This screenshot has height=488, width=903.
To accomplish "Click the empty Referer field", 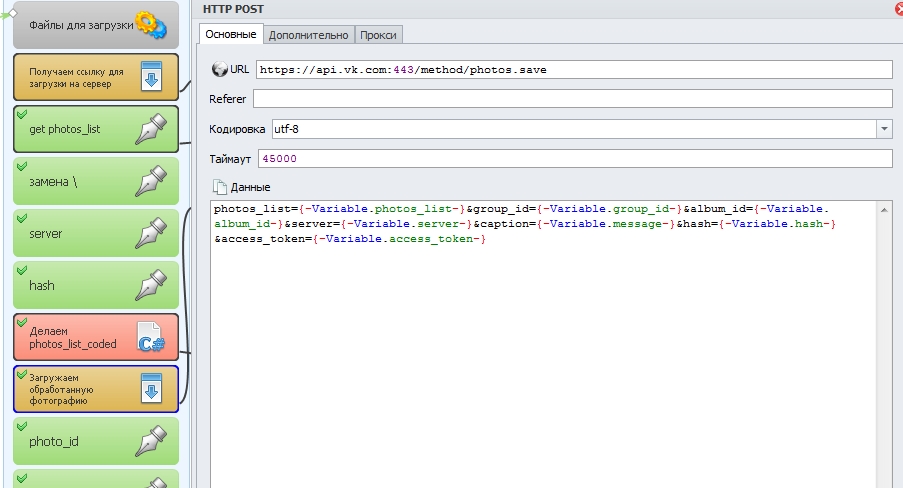I will [x=572, y=98].
